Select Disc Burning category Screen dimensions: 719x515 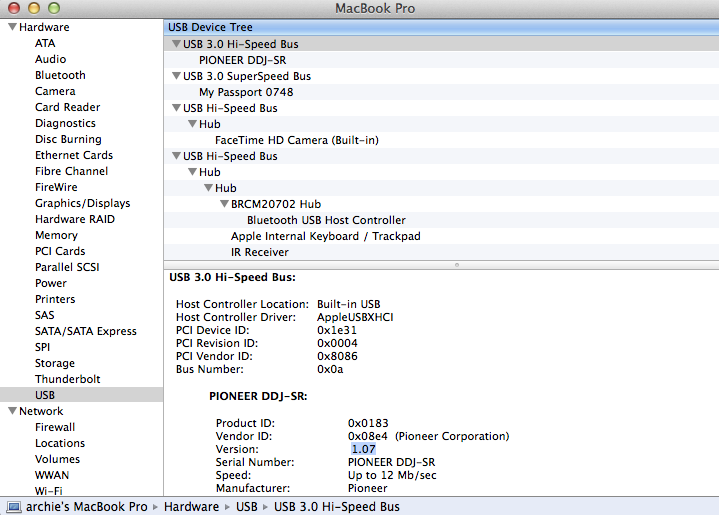tap(68, 139)
